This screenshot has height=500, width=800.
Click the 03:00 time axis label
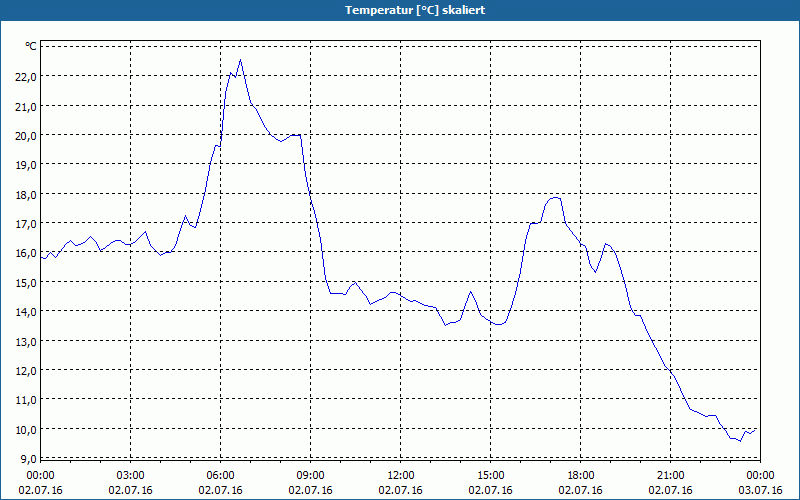coord(131,476)
